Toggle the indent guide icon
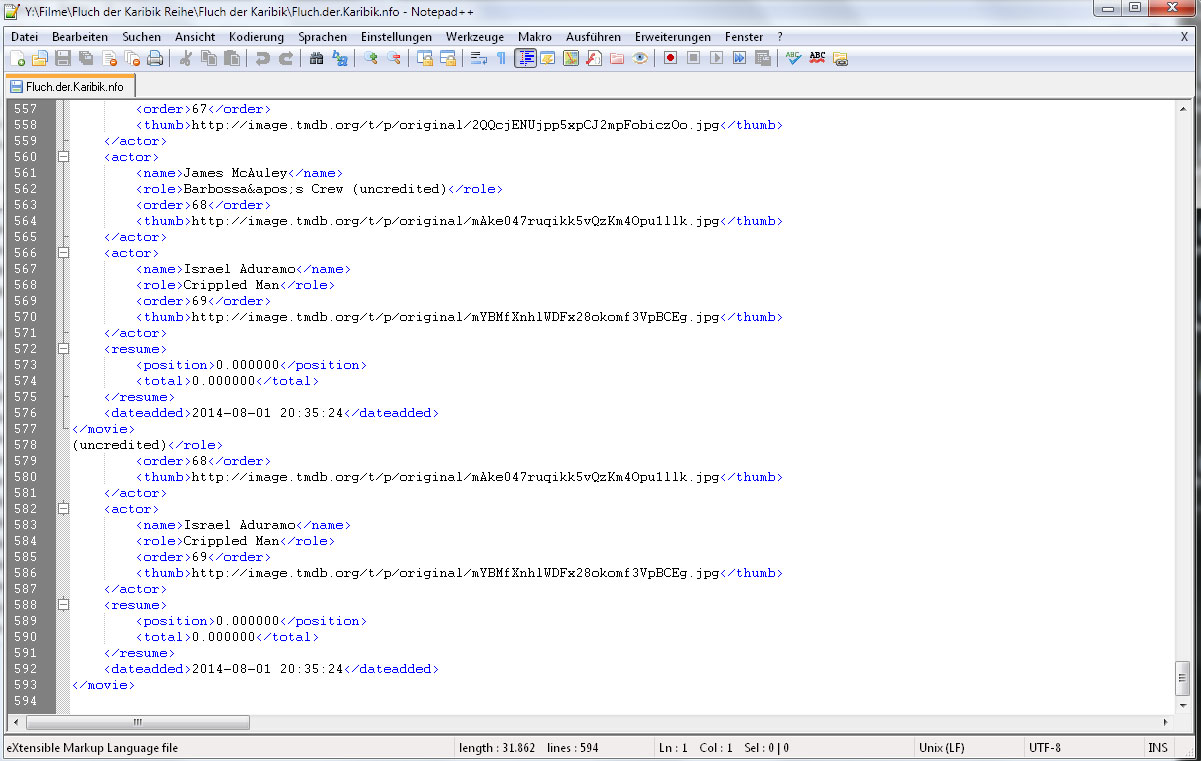The height and width of the screenshot is (761, 1201). point(525,59)
